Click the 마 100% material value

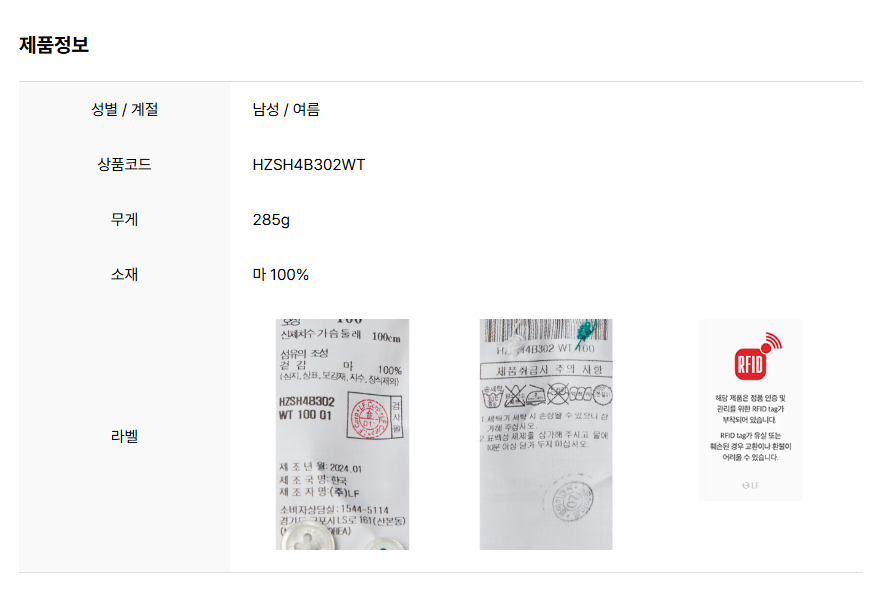[x=280, y=275]
